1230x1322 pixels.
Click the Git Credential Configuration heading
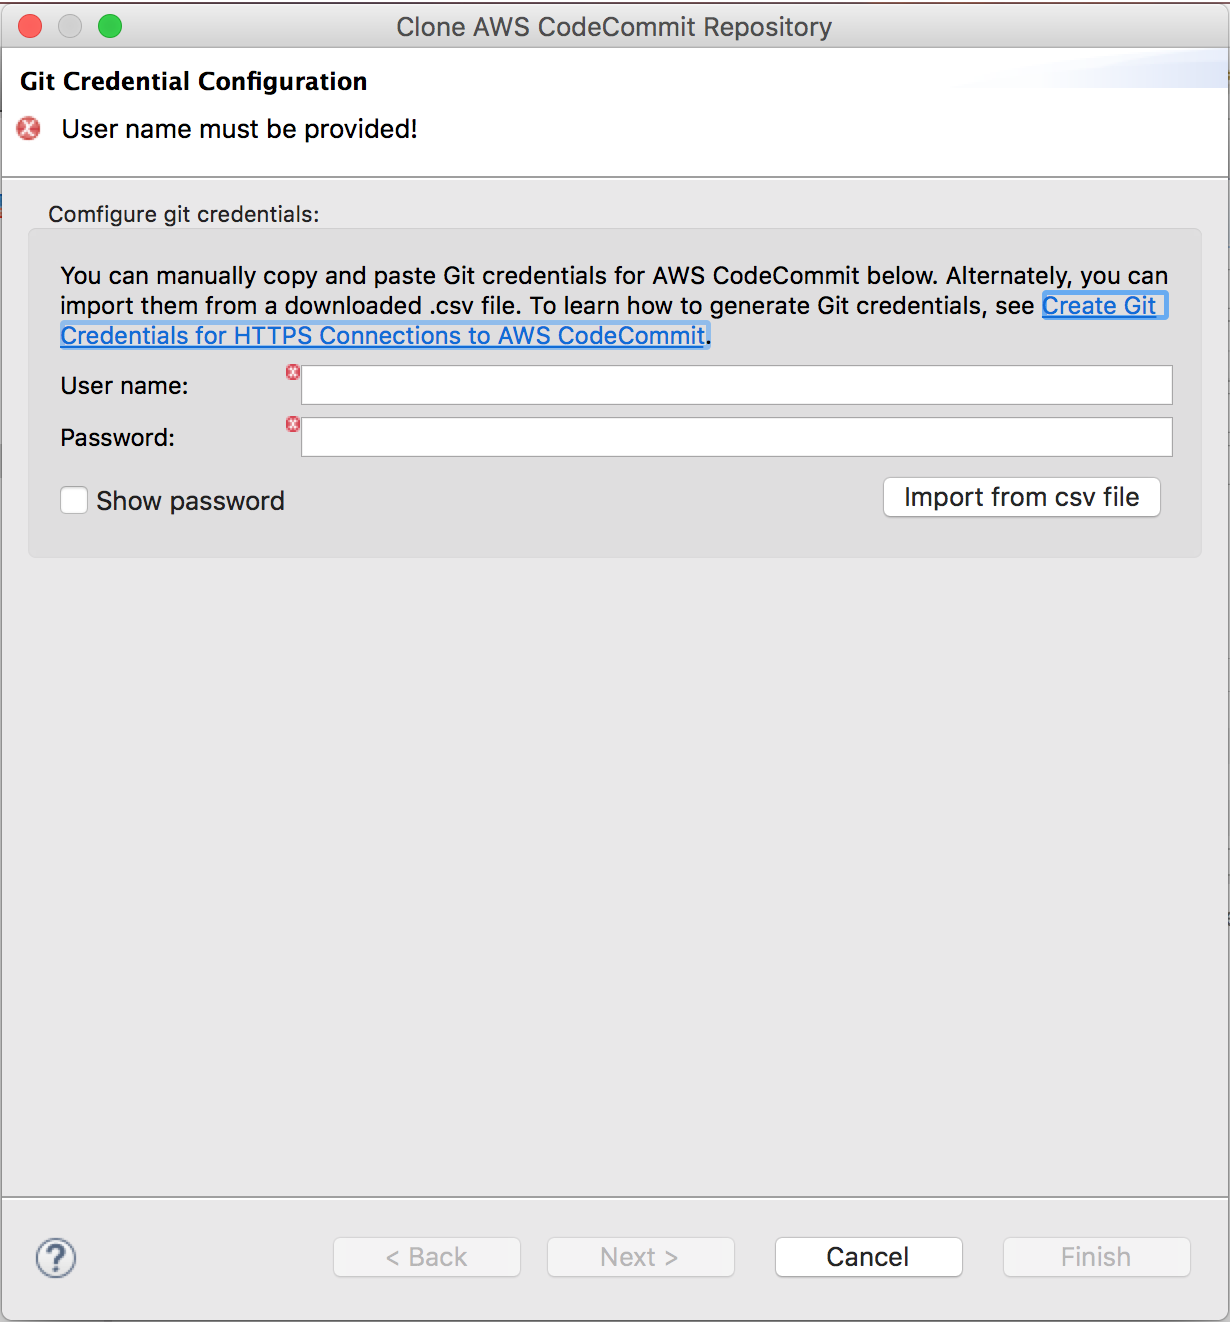[x=194, y=81]
